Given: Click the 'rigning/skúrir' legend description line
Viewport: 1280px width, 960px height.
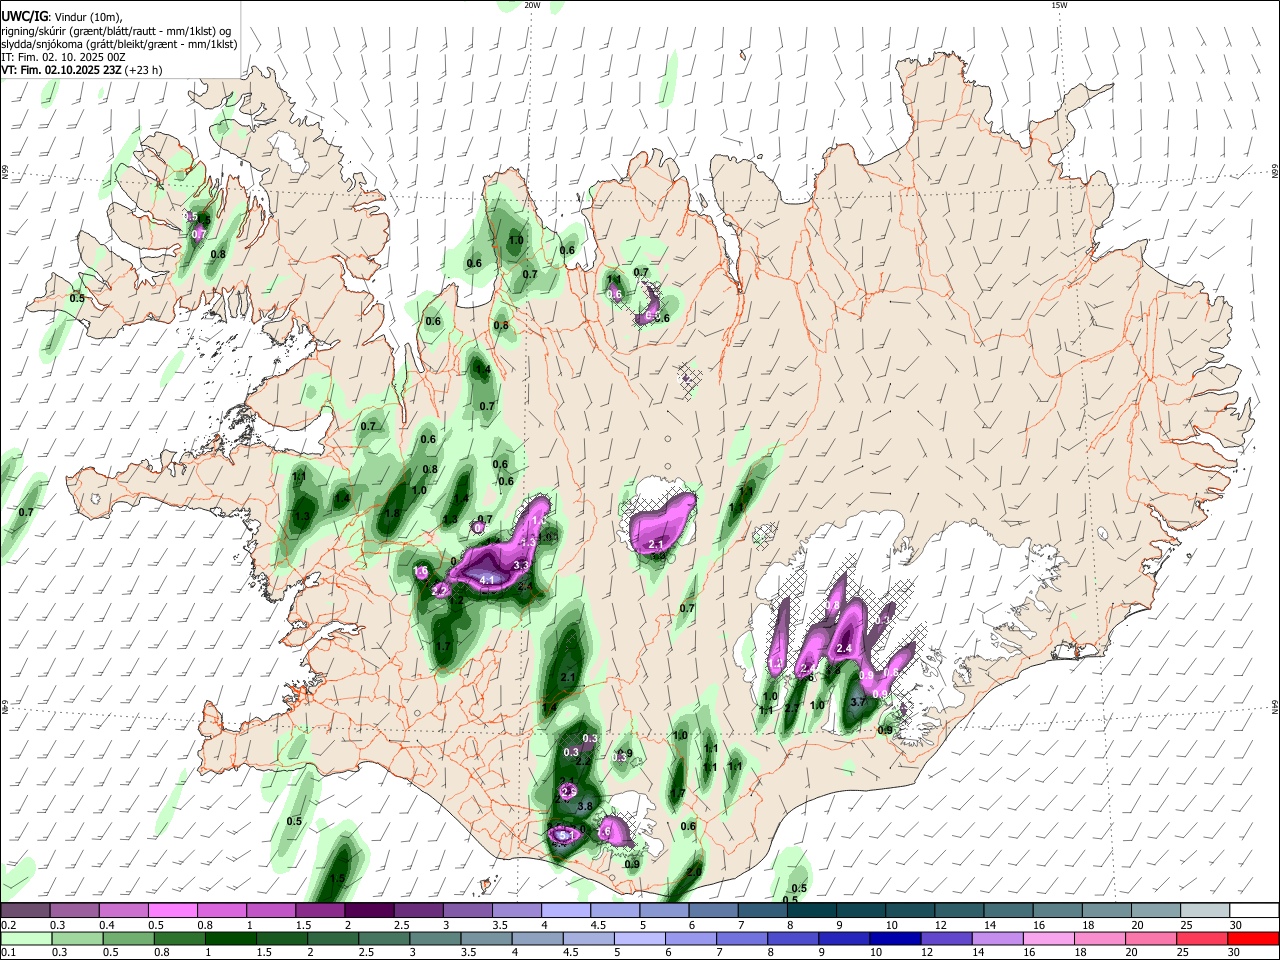Looking at the screenshot, I should (116, 31).
